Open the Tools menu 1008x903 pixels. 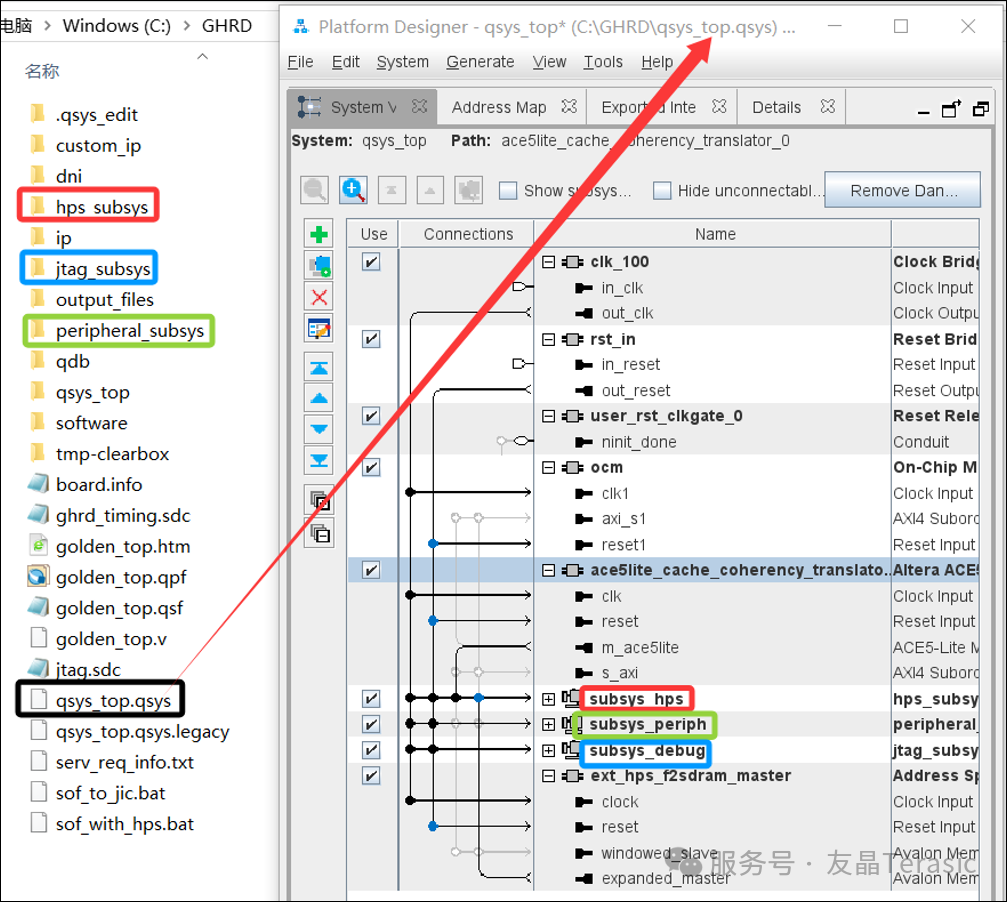coord(603,62)
